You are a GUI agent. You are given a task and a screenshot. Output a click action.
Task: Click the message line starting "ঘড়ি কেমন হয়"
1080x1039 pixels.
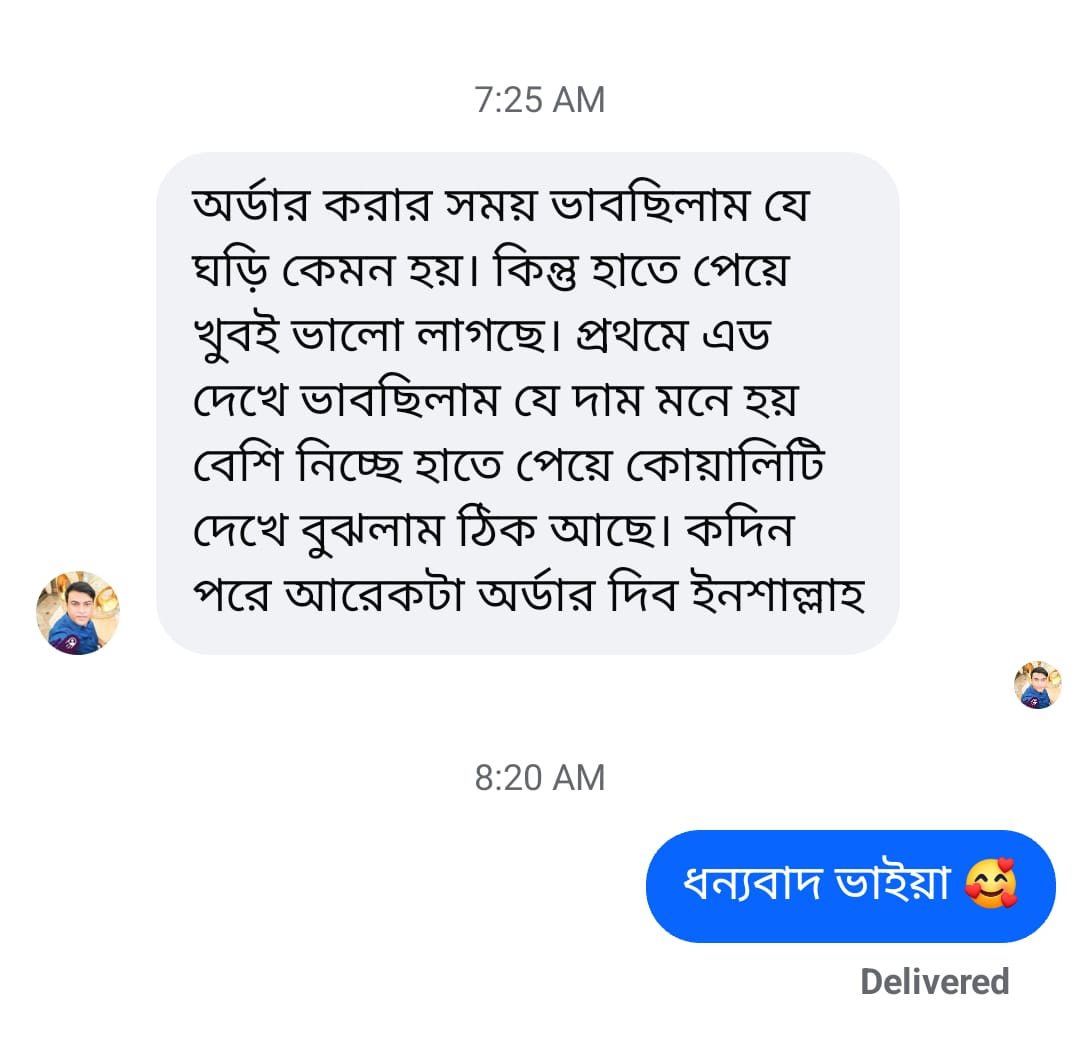pyautogui.click(x=489, y=272)
